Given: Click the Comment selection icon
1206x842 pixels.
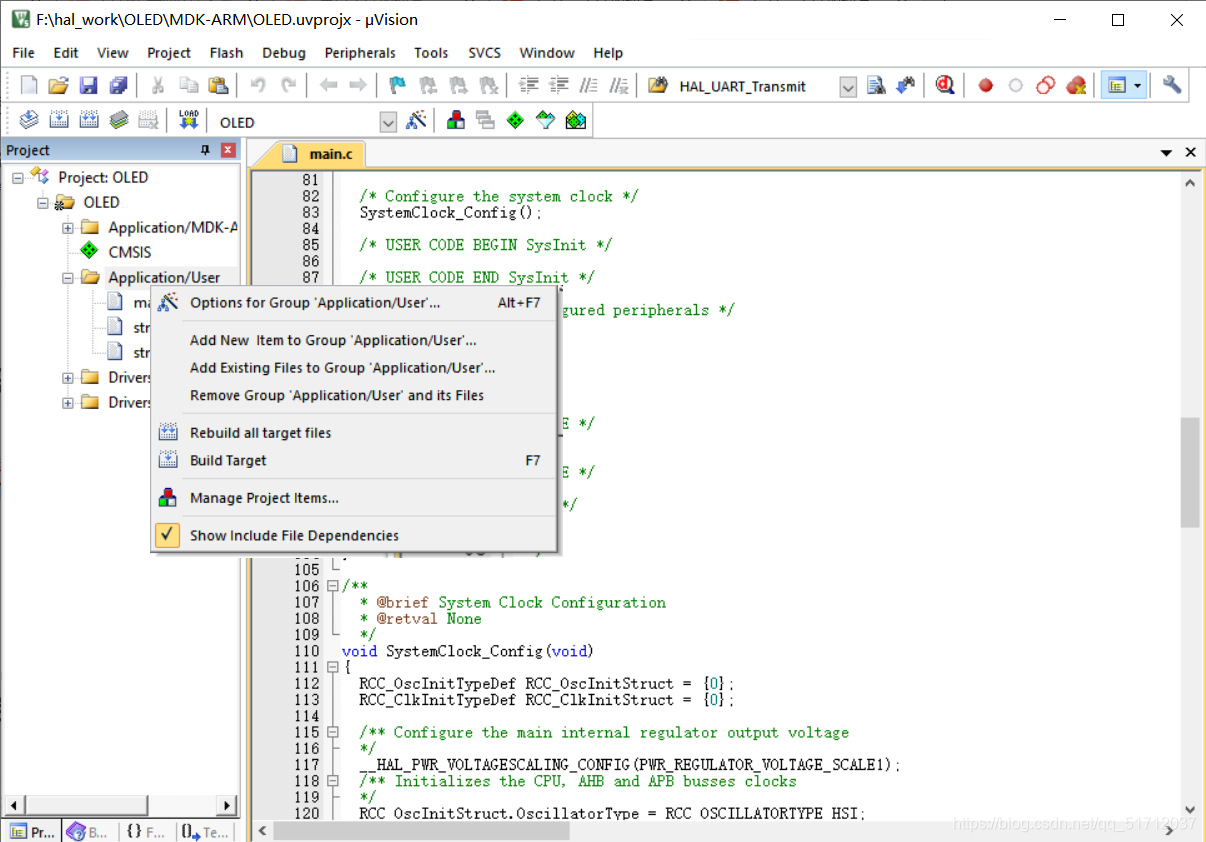Looking at the screenshot, I should tap(590, 86).
